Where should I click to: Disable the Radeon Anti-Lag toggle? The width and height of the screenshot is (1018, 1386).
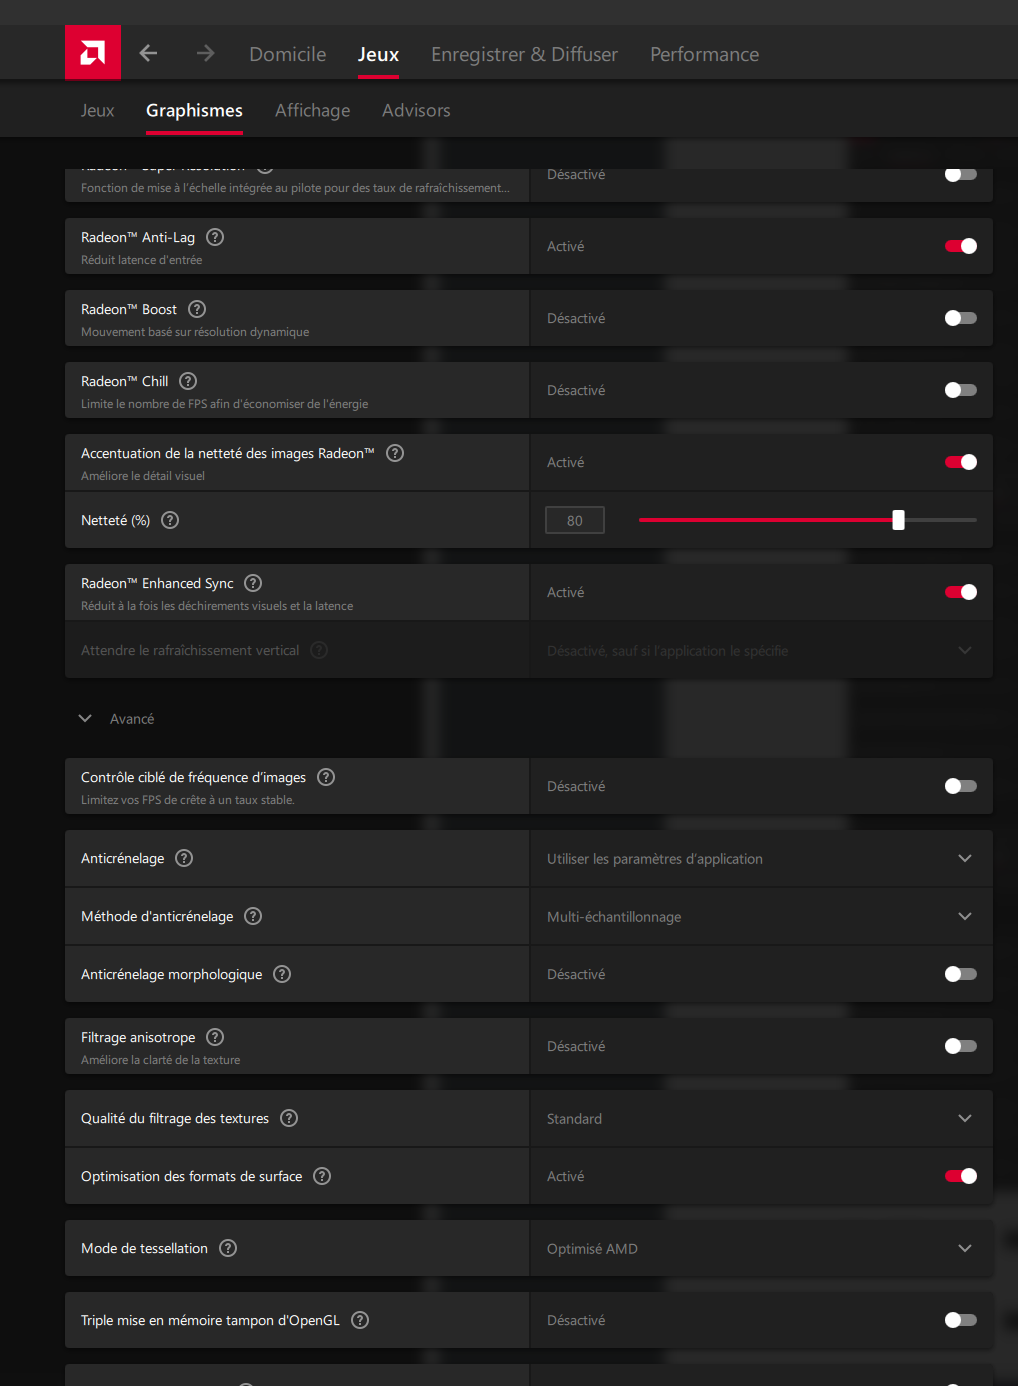click(x=961, y=246)
